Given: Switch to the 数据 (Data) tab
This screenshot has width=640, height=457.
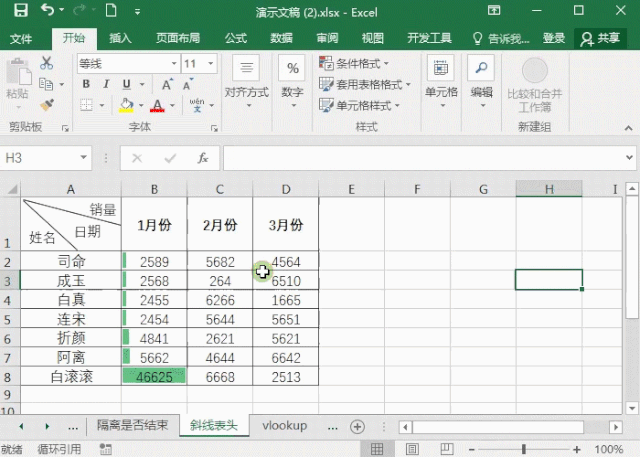Looking at the screenshot, I should [x=281, y=39].
